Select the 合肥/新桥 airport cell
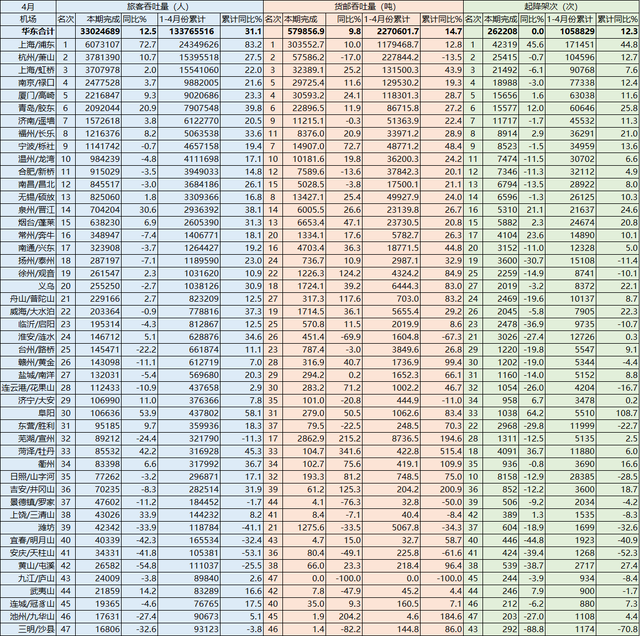This screenshot has width=640, height=636. tap(28, 171)
